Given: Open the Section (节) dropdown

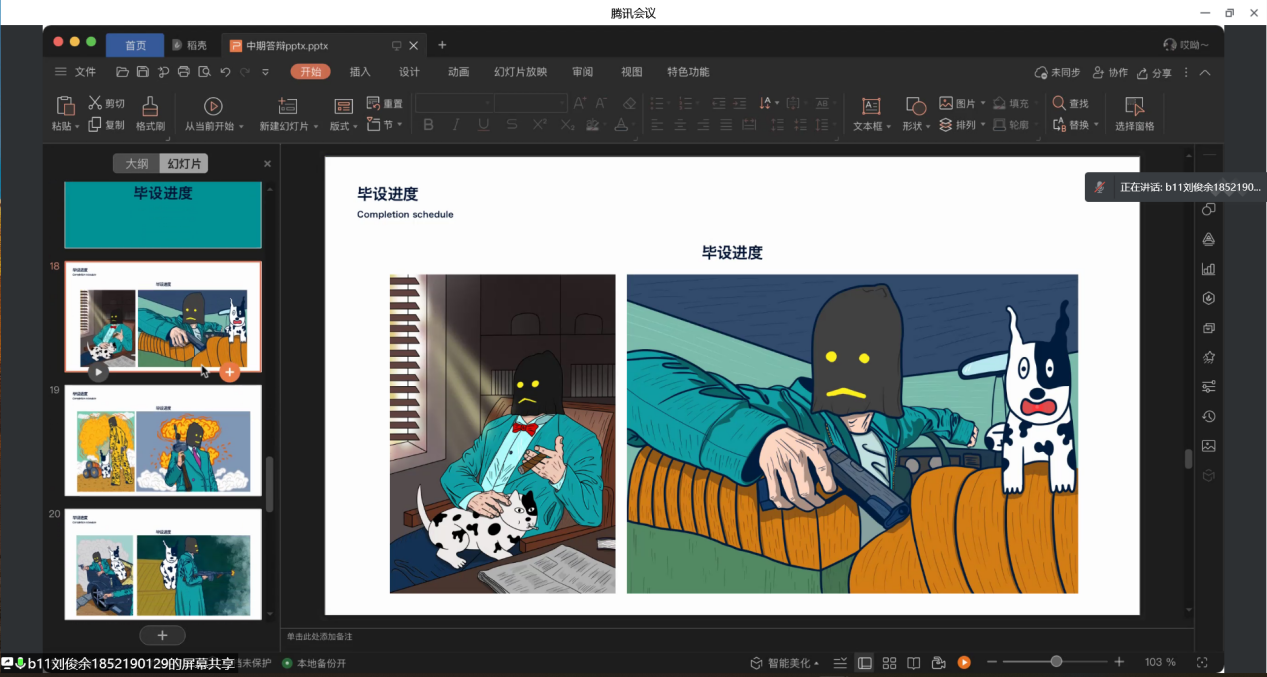Looking at the screenshot, I should 384,125.
